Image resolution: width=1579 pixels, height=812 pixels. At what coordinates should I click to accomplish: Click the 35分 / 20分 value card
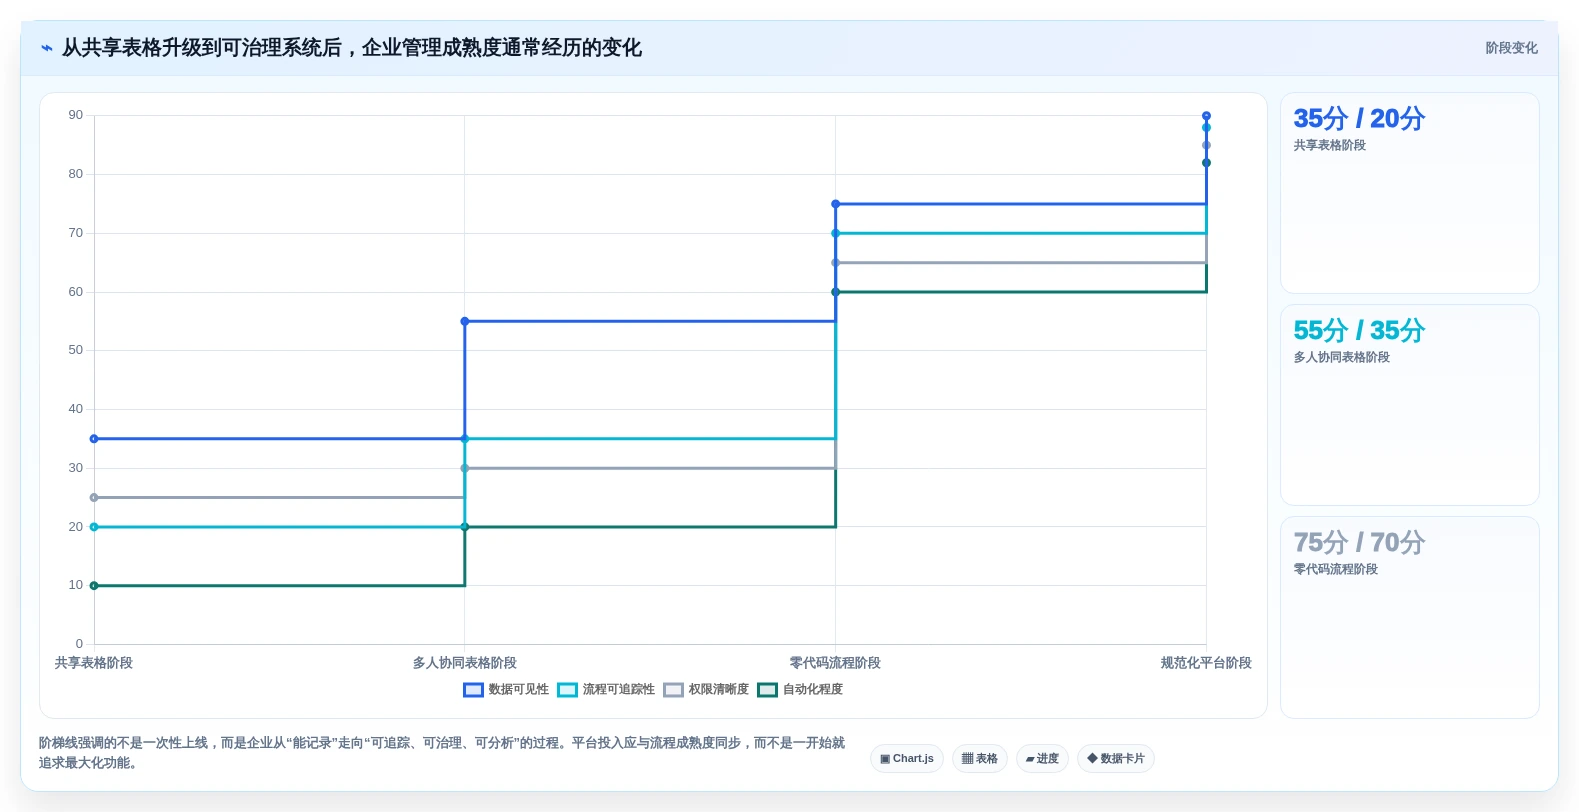point(1410,193)
